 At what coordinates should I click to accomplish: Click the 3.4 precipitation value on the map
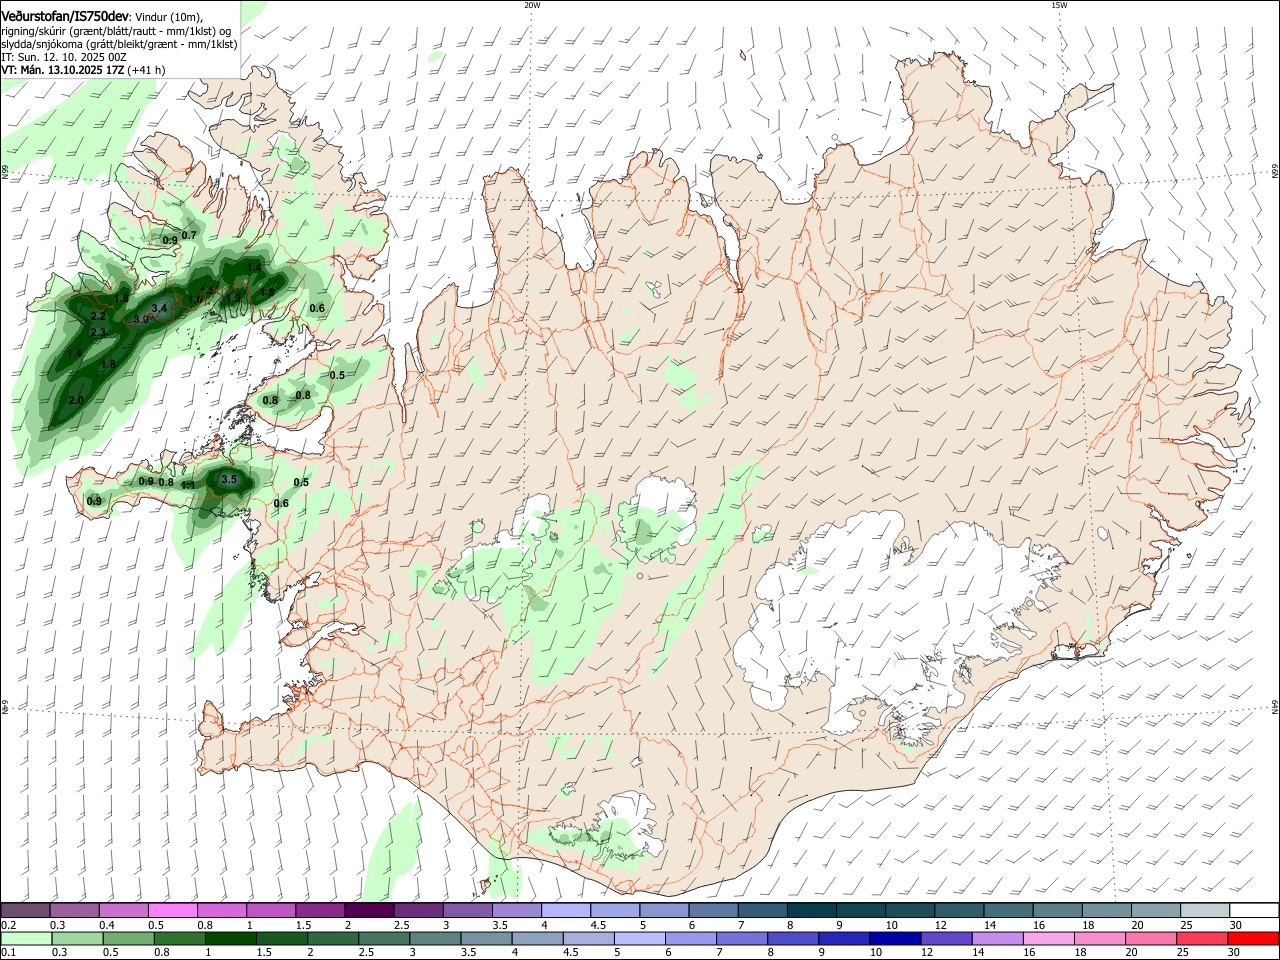159,308
